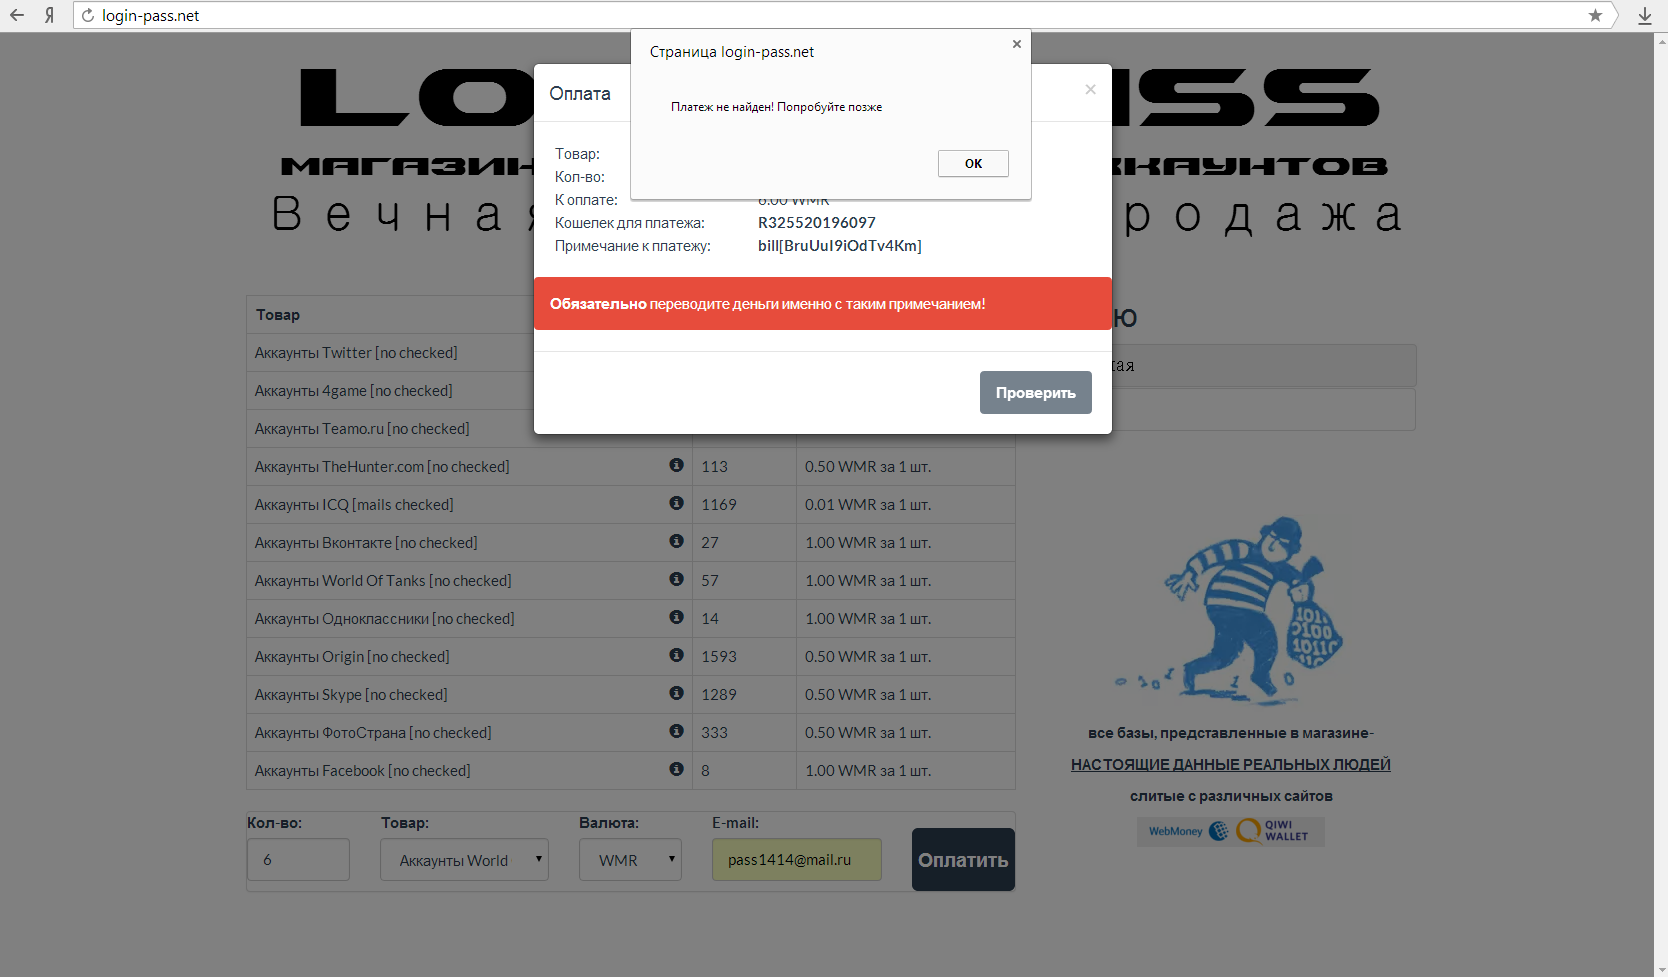Click the "Кошелек для платежа:" label
This screenshot has width=1668, height=977.
click(x=630, y=223)
